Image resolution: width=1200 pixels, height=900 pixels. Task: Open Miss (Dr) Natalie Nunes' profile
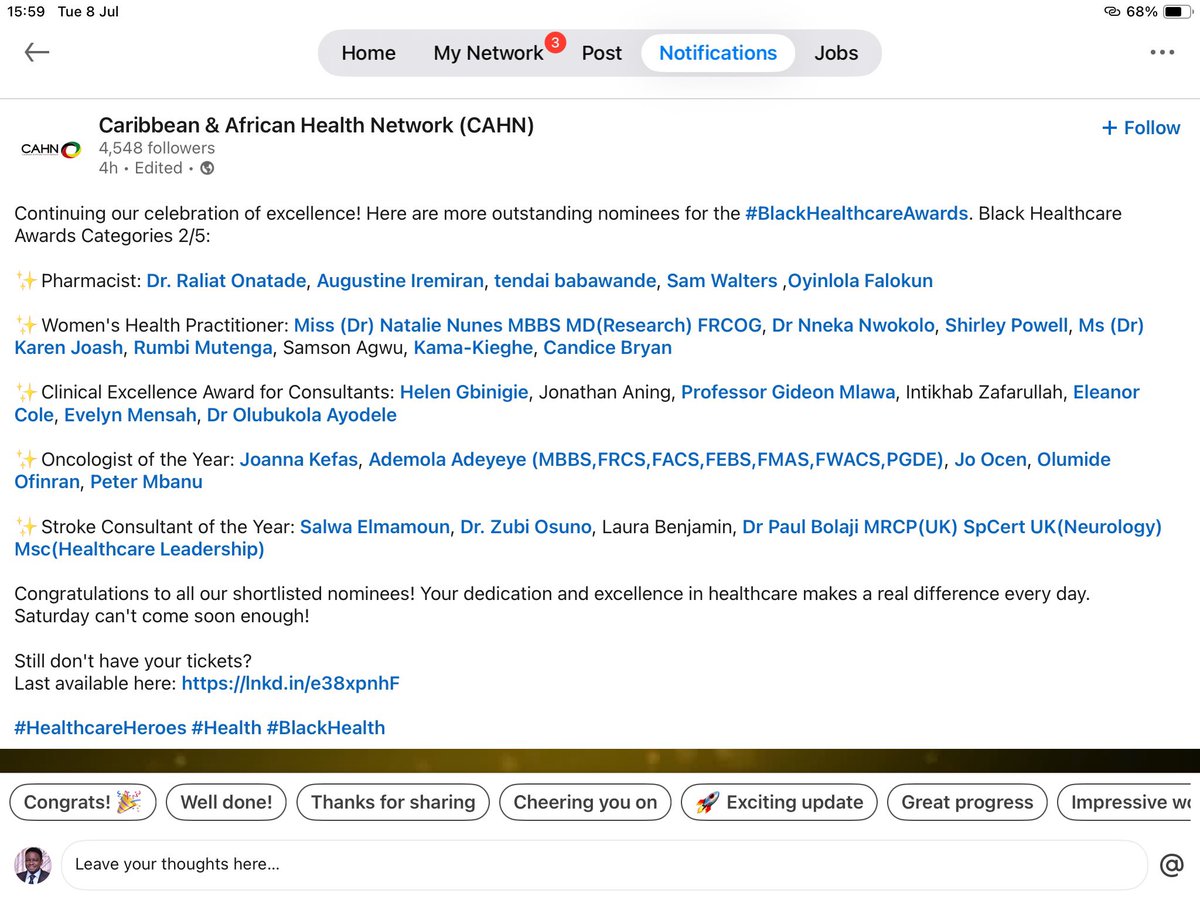click(528, 325)
